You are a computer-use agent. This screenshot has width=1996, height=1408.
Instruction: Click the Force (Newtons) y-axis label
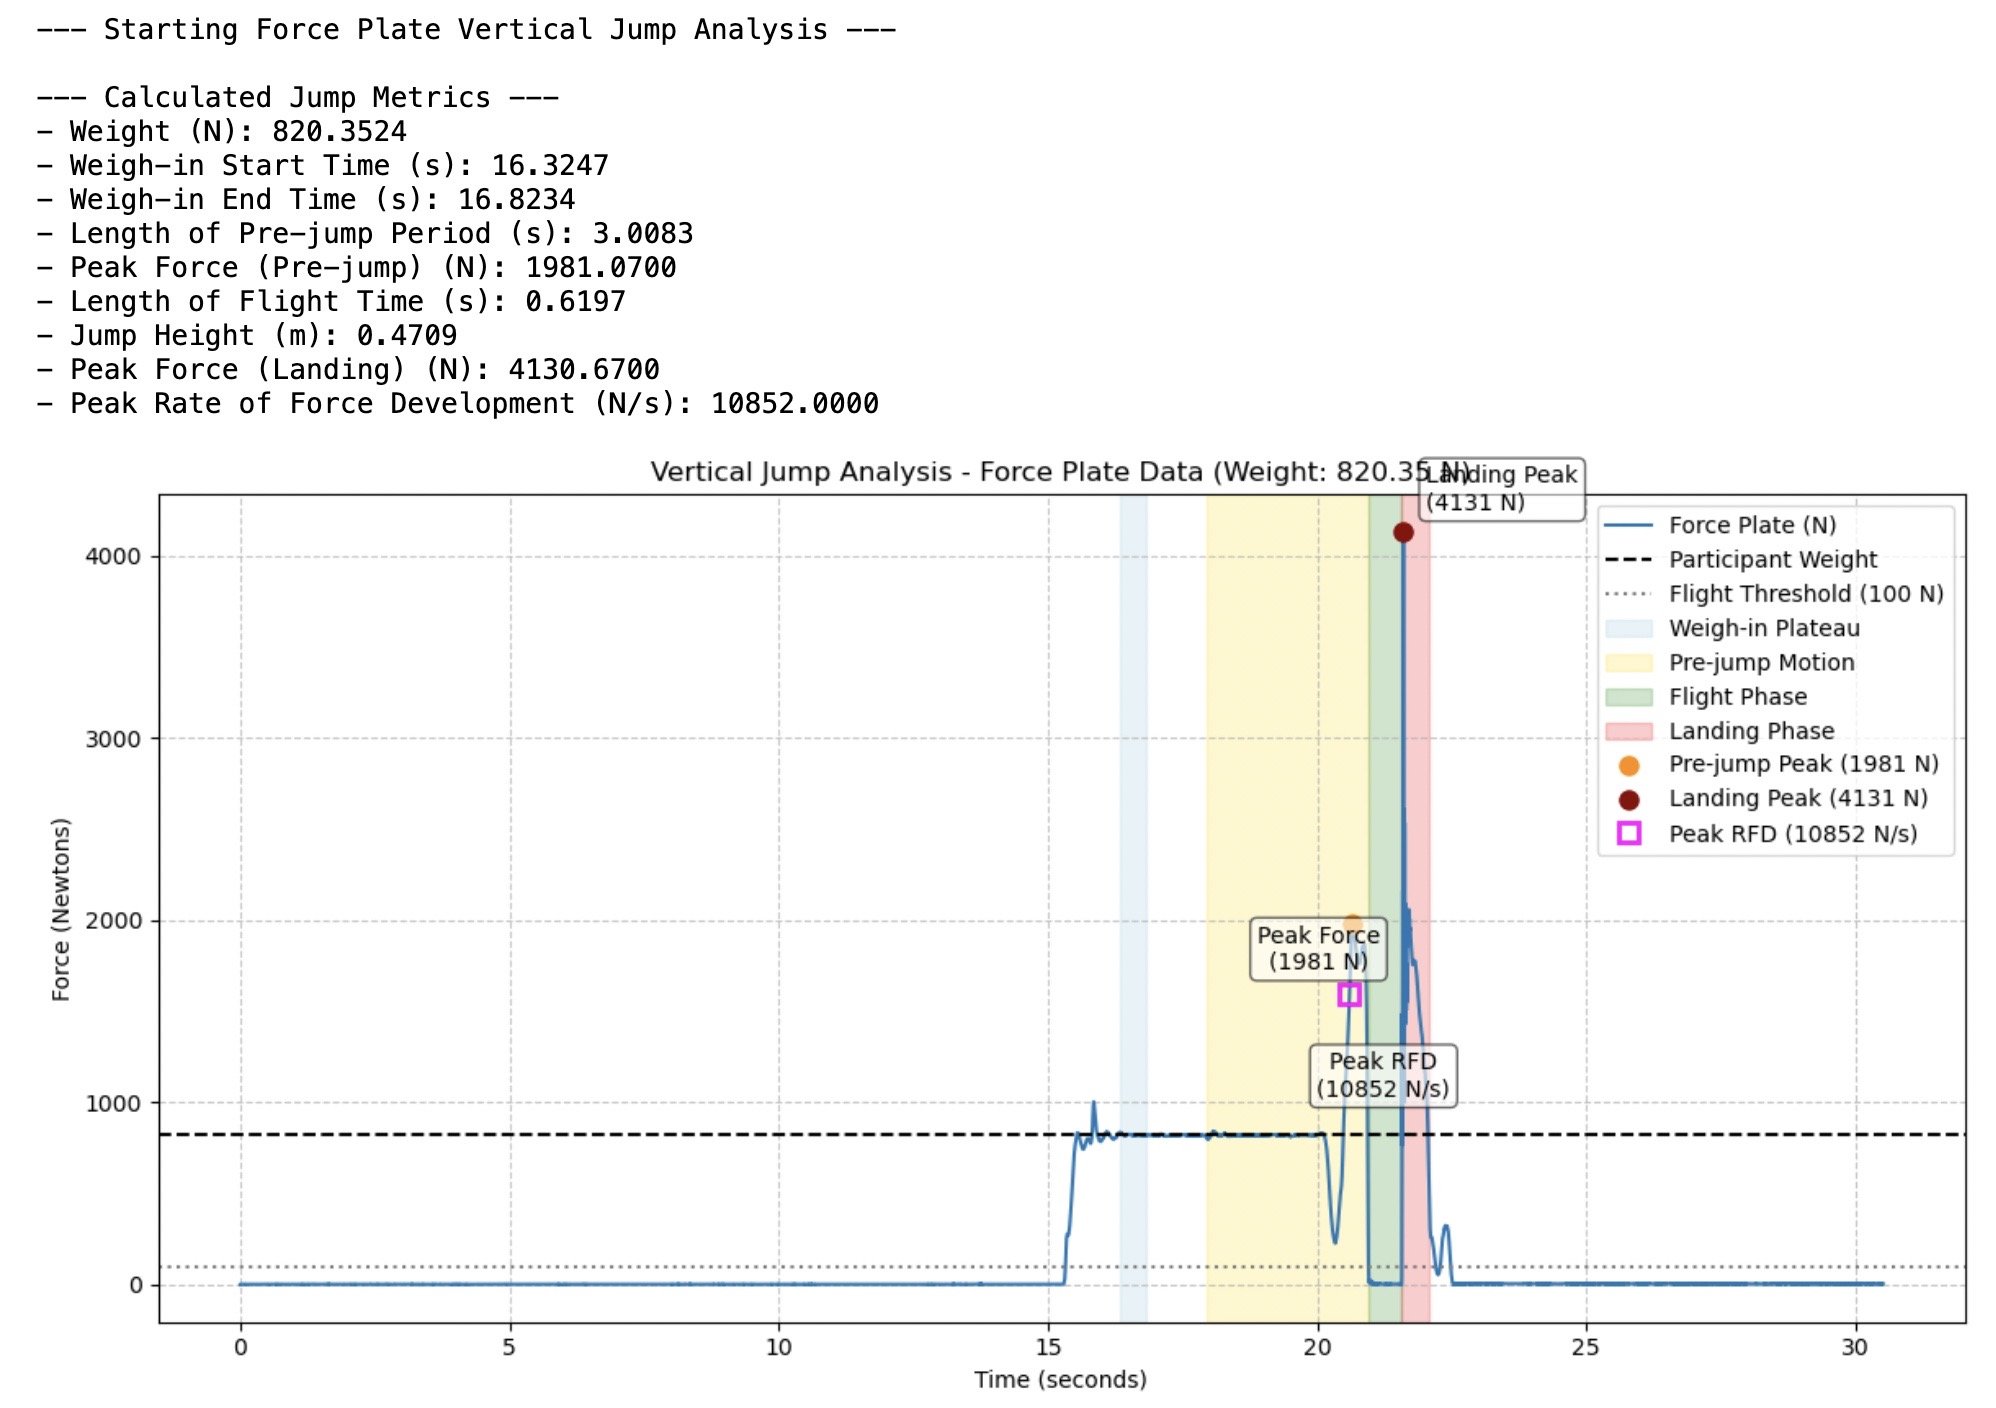(x=61, y=909)
